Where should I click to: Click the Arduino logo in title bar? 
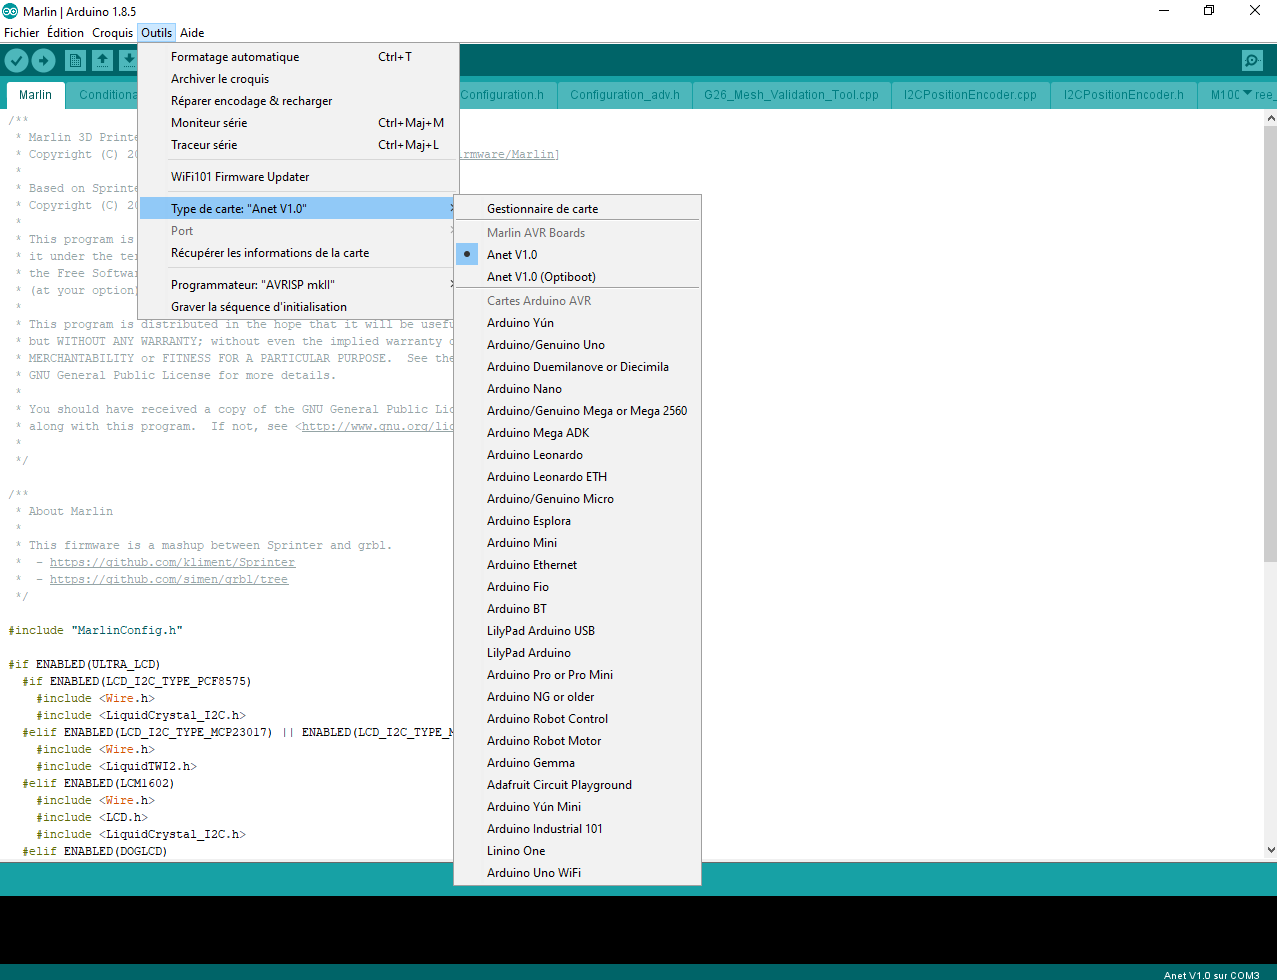tap(10, 11)
